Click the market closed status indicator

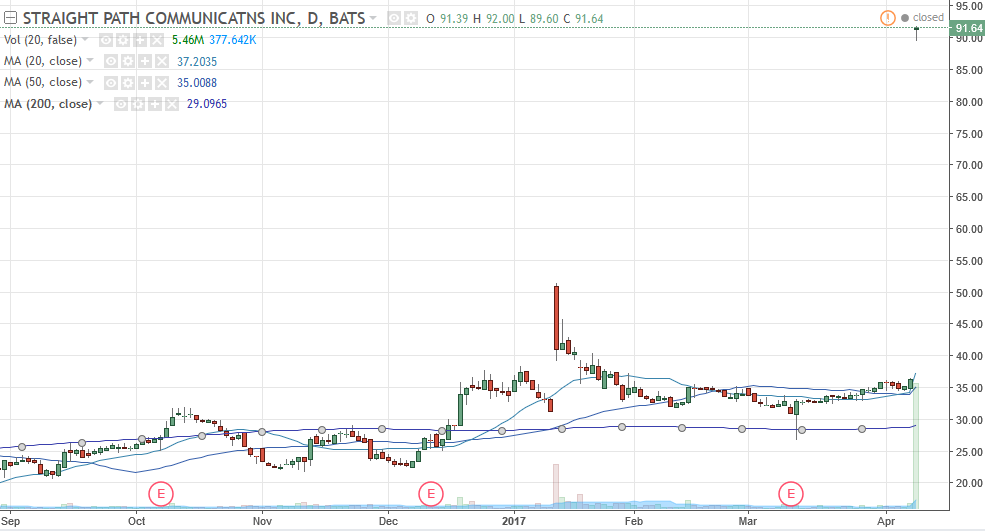click(x=922, y=18)
